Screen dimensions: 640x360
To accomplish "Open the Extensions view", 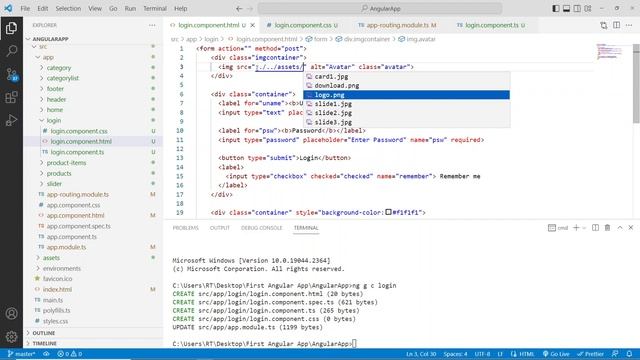I will point(11,97).
